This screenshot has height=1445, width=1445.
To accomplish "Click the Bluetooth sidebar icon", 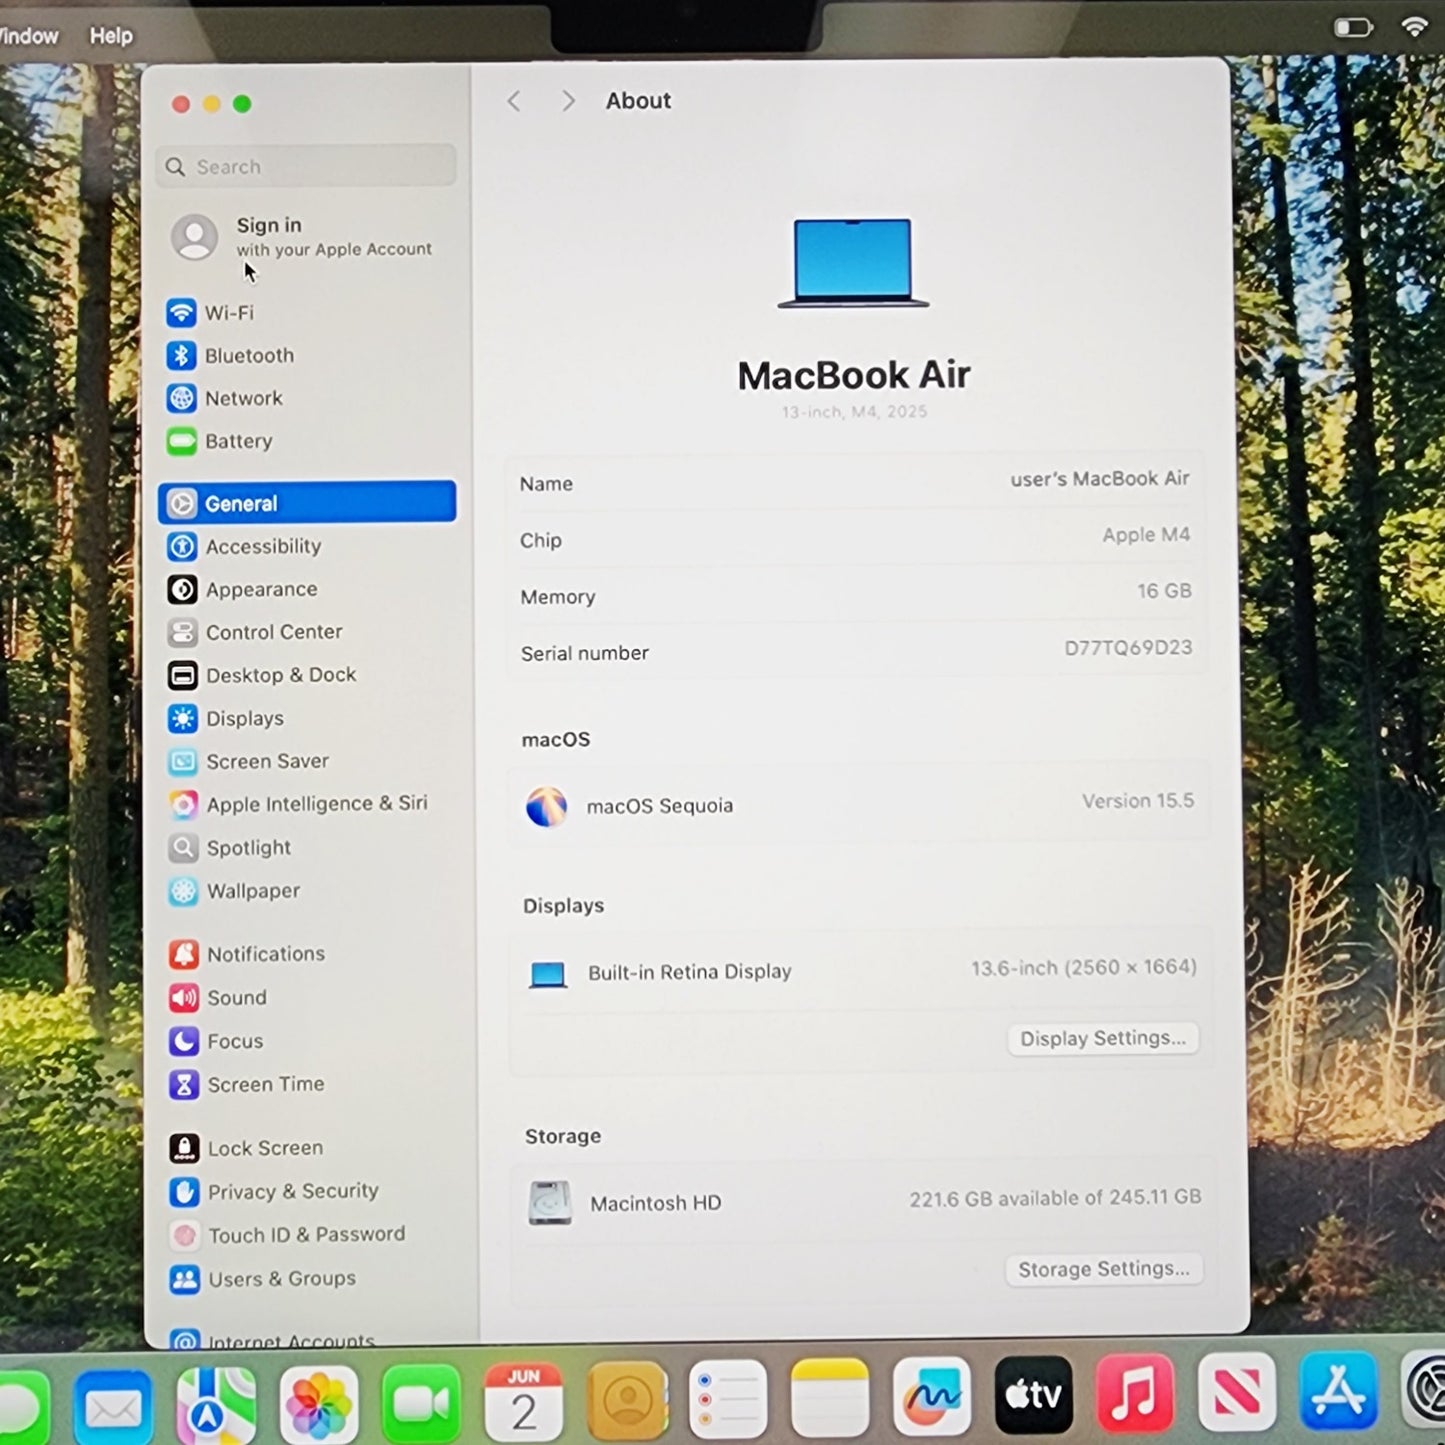I will point(181,356).
